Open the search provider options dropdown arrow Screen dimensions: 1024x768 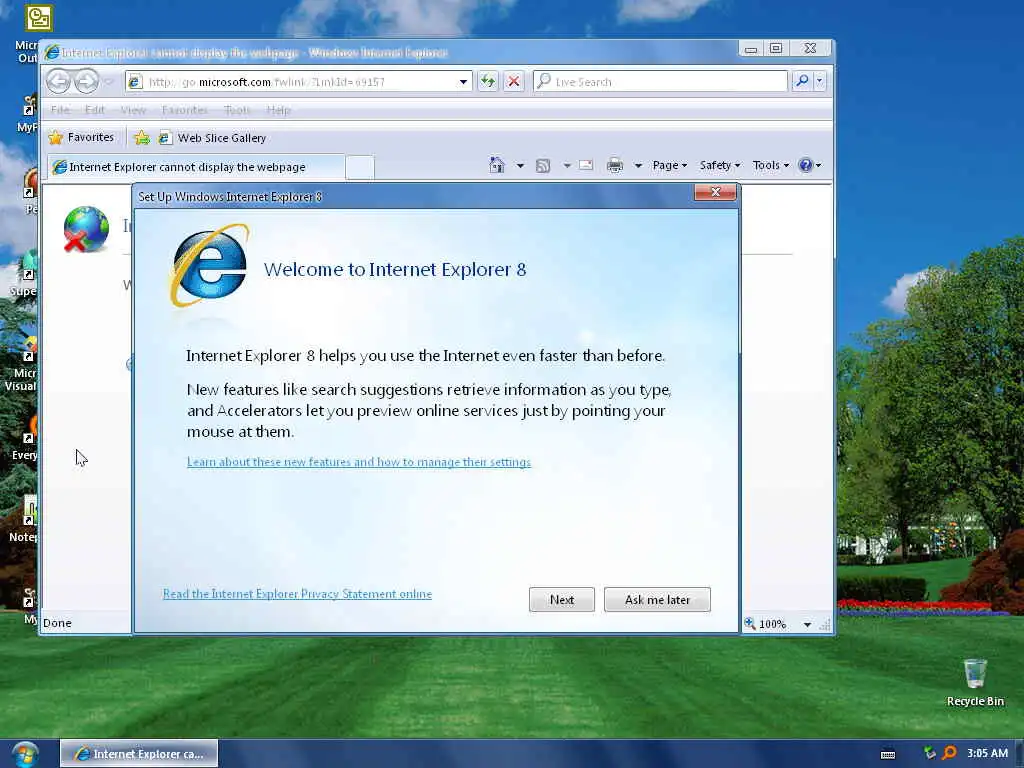click(820, 81)
